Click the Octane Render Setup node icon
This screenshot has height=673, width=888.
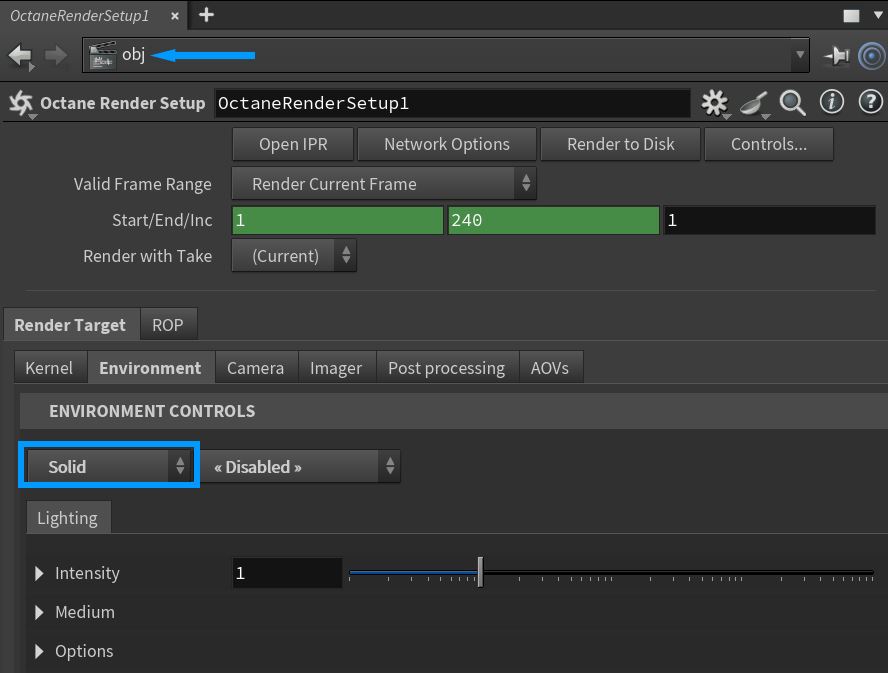click(x=21, y=103)
